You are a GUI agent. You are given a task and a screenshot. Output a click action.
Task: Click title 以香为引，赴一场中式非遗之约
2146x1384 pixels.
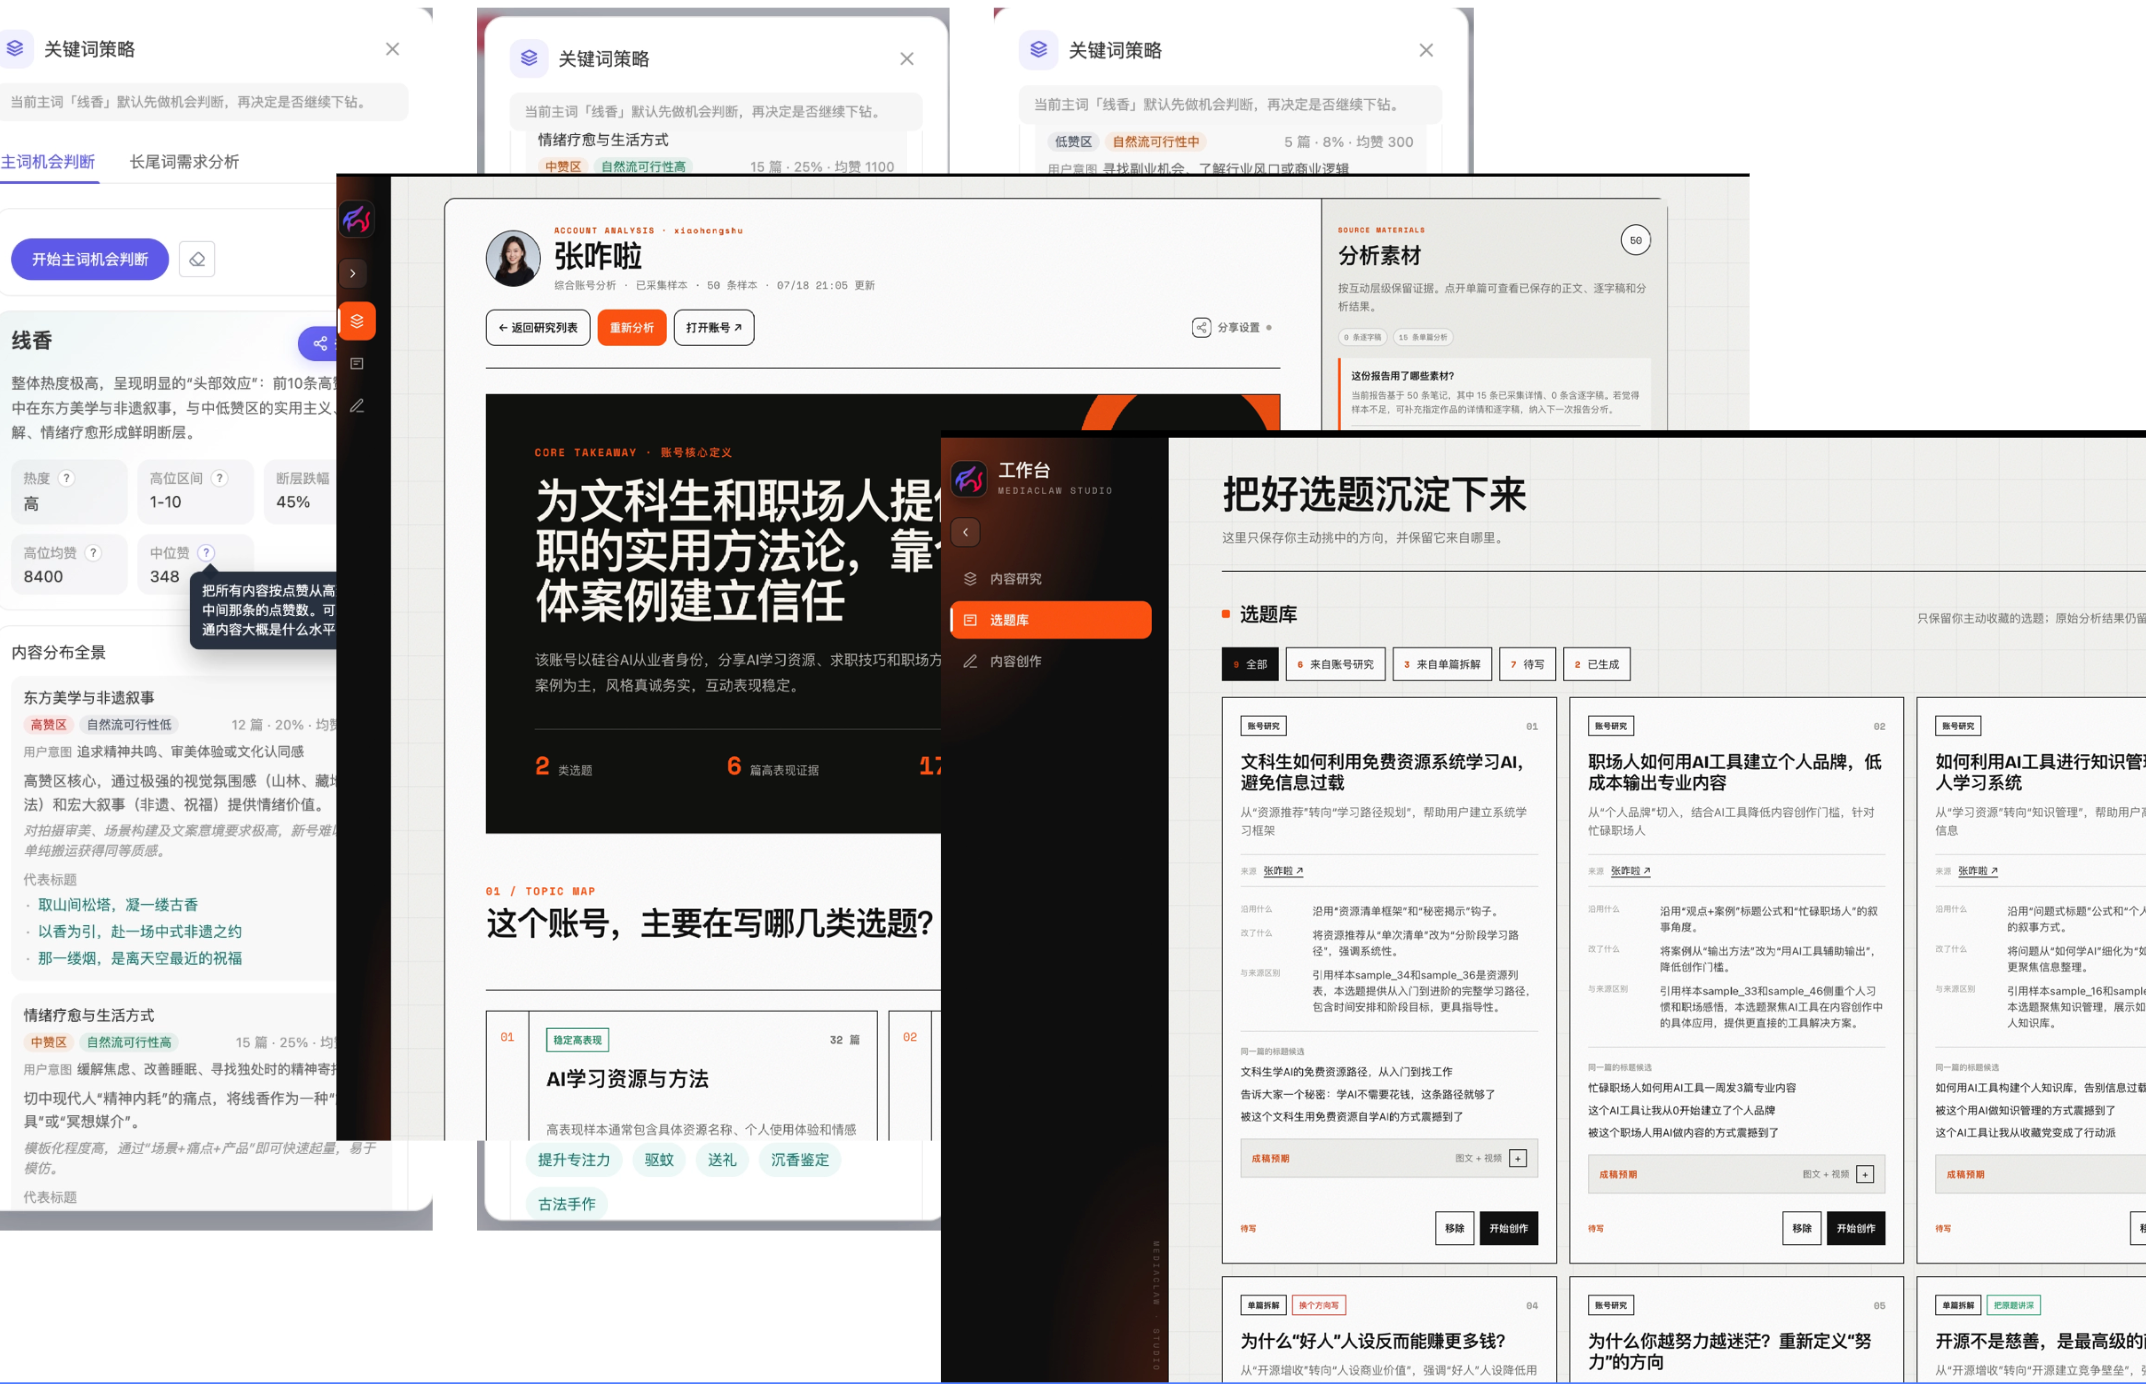[140, 932]
